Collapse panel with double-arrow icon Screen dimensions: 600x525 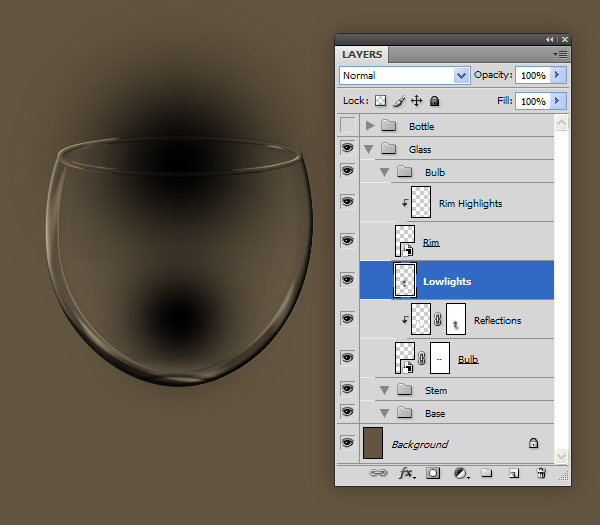click(x=549, y=39)
